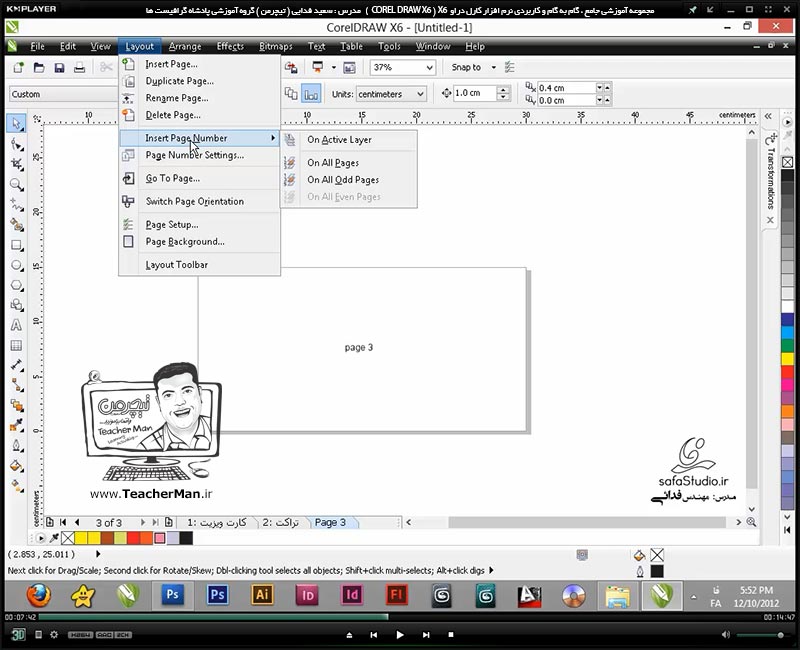The image size is (800, 650).
Task: Select the Rectangle tool
Action: coord(16,245)
